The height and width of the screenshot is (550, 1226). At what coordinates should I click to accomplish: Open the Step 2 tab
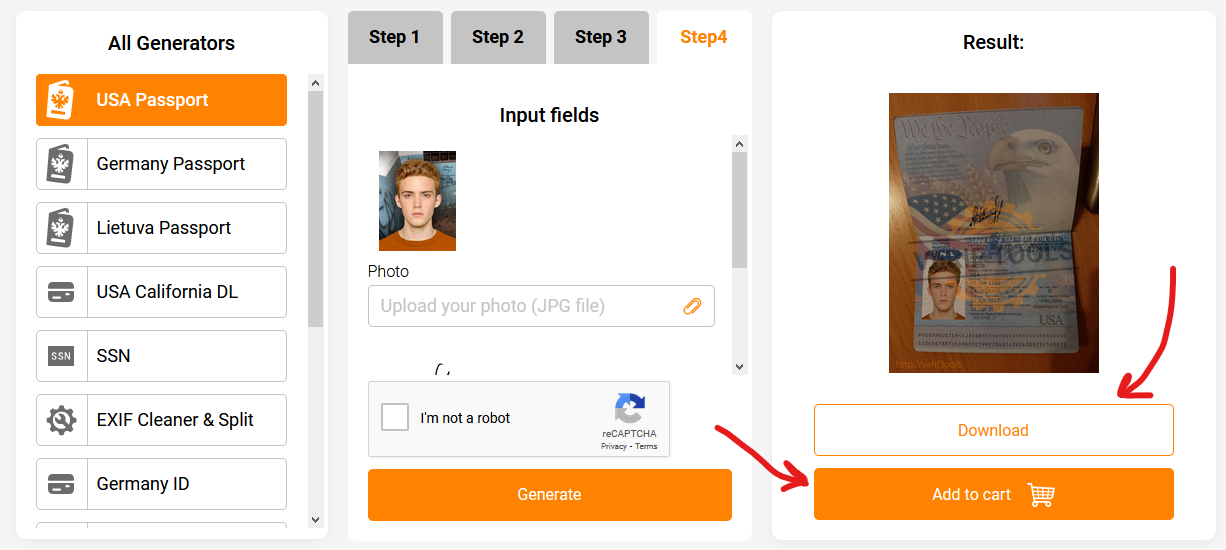click(x=498, y=38)
